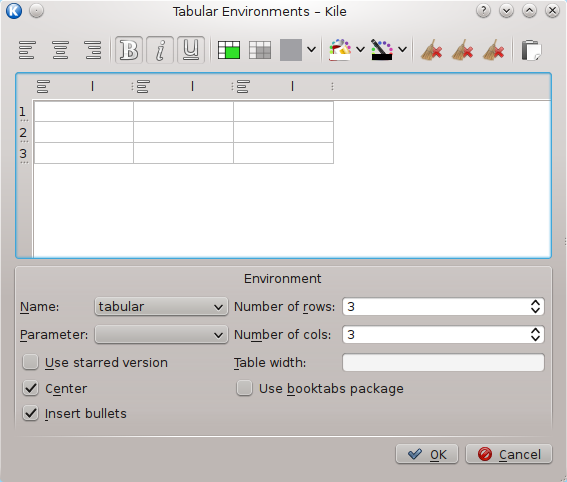Click the Join Cells icon with green cell
Viewport: 567px width, 482px height.
229,50
